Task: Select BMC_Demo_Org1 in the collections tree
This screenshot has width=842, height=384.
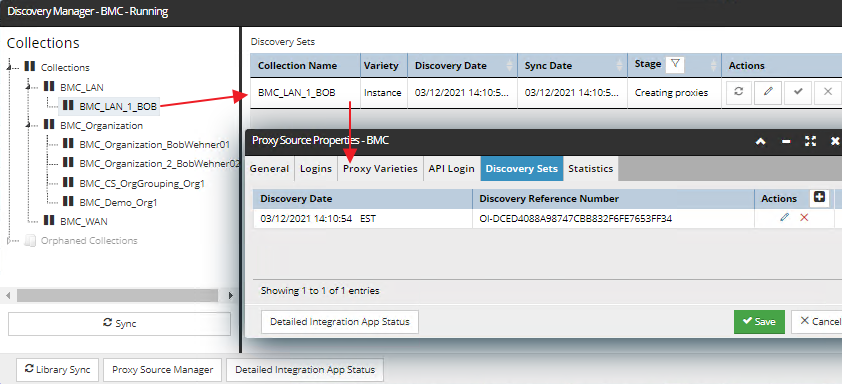Action: [x=118, y=202]
